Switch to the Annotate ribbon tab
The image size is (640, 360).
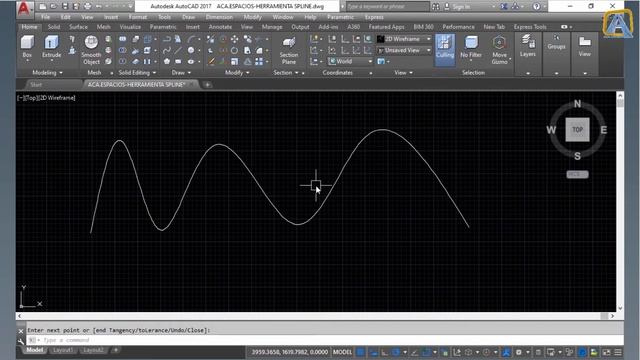coord(220,27)
